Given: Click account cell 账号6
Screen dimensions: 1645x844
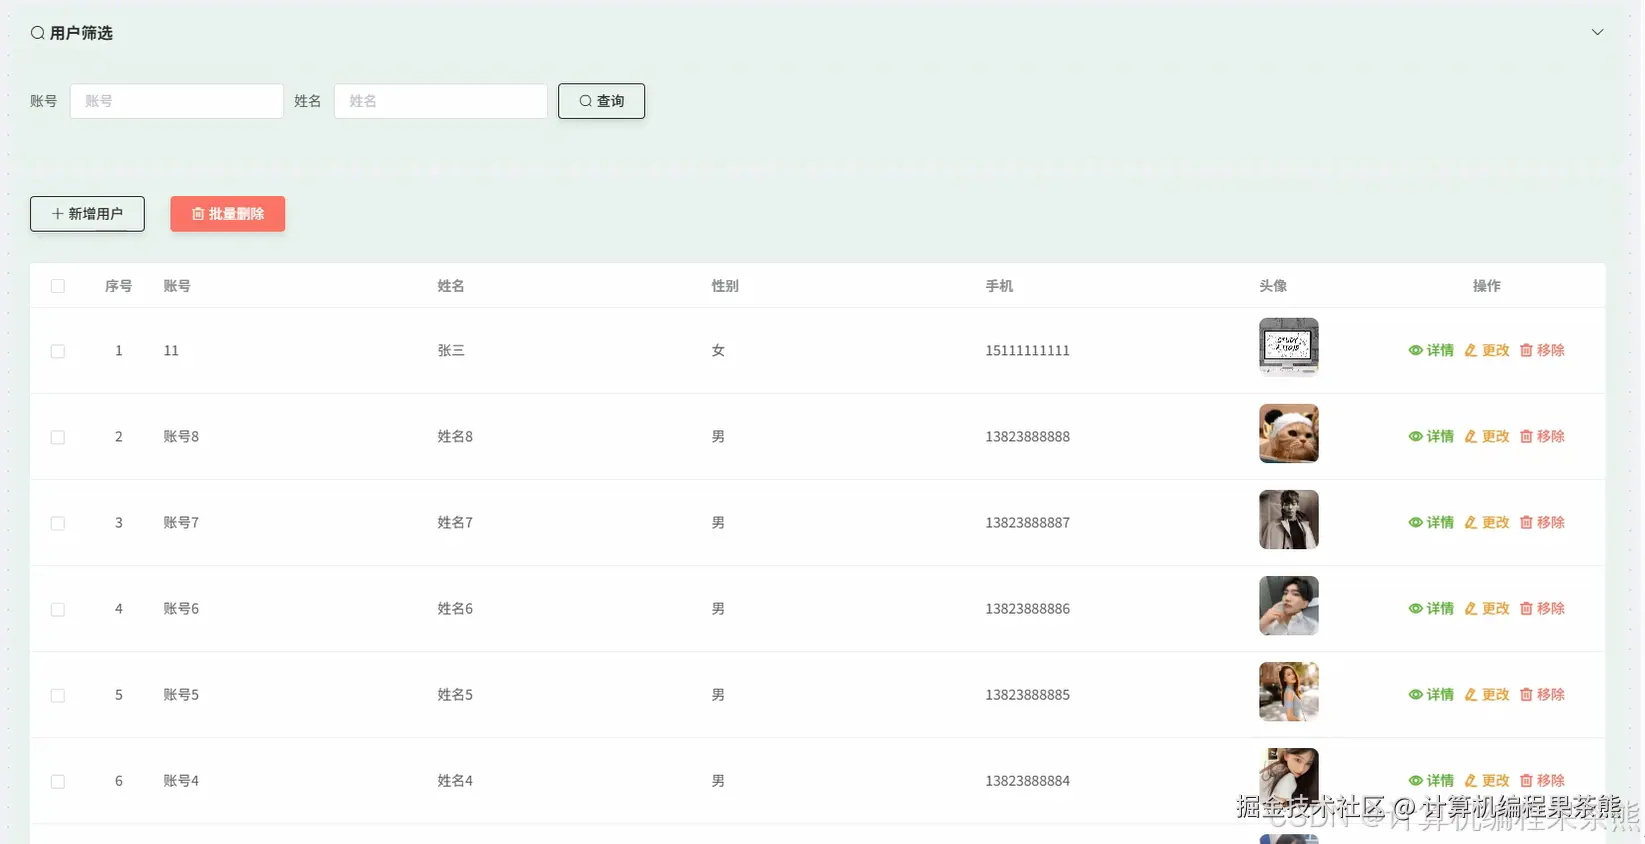Looking at the screenshot, I should click(x=181, y=609).
